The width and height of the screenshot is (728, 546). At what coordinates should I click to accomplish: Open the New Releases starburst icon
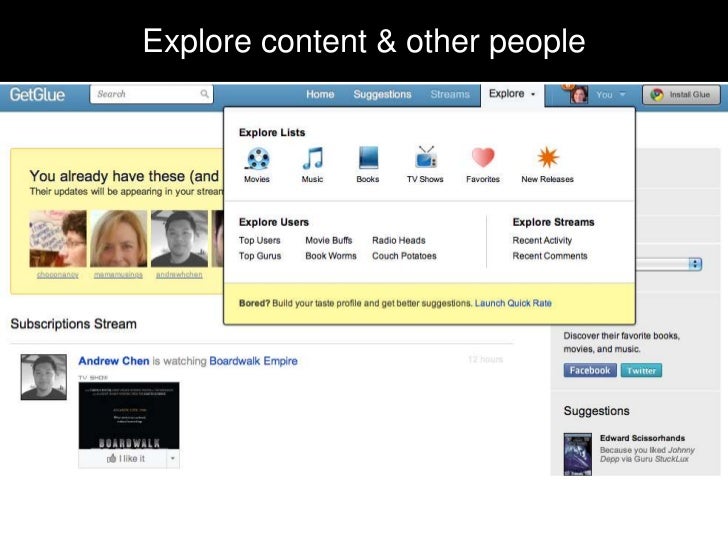(548, 157)
